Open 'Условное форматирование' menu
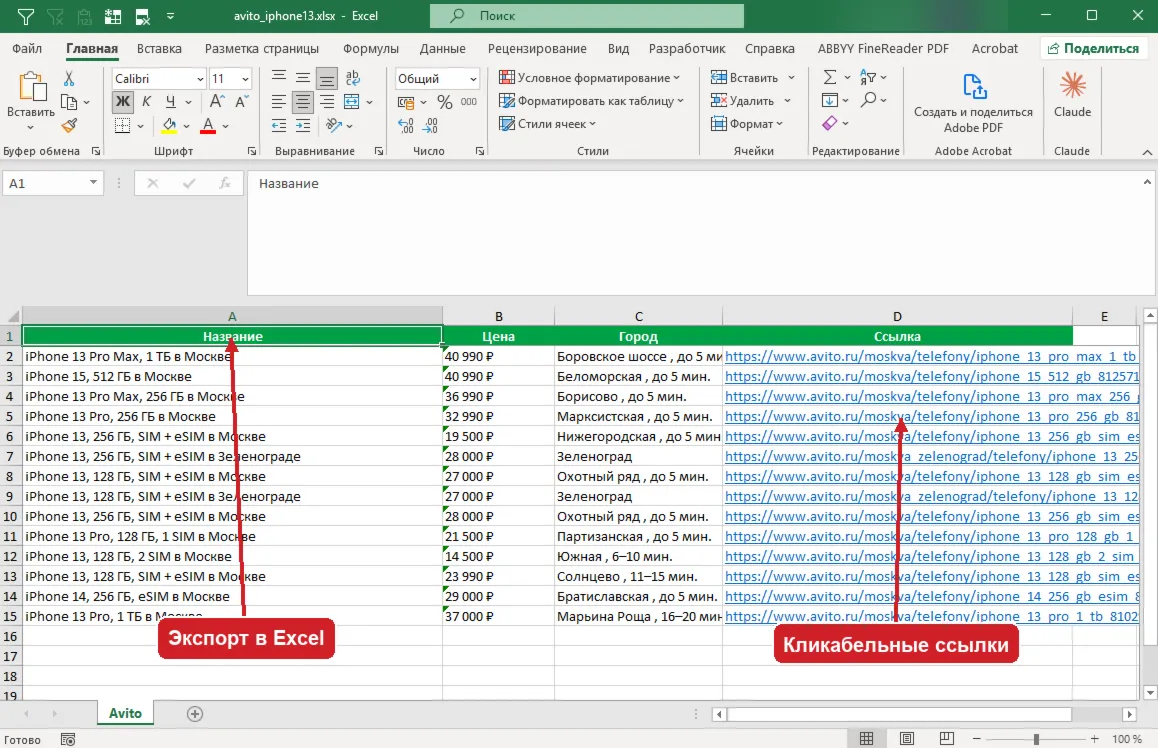 (x=589, y=78)
